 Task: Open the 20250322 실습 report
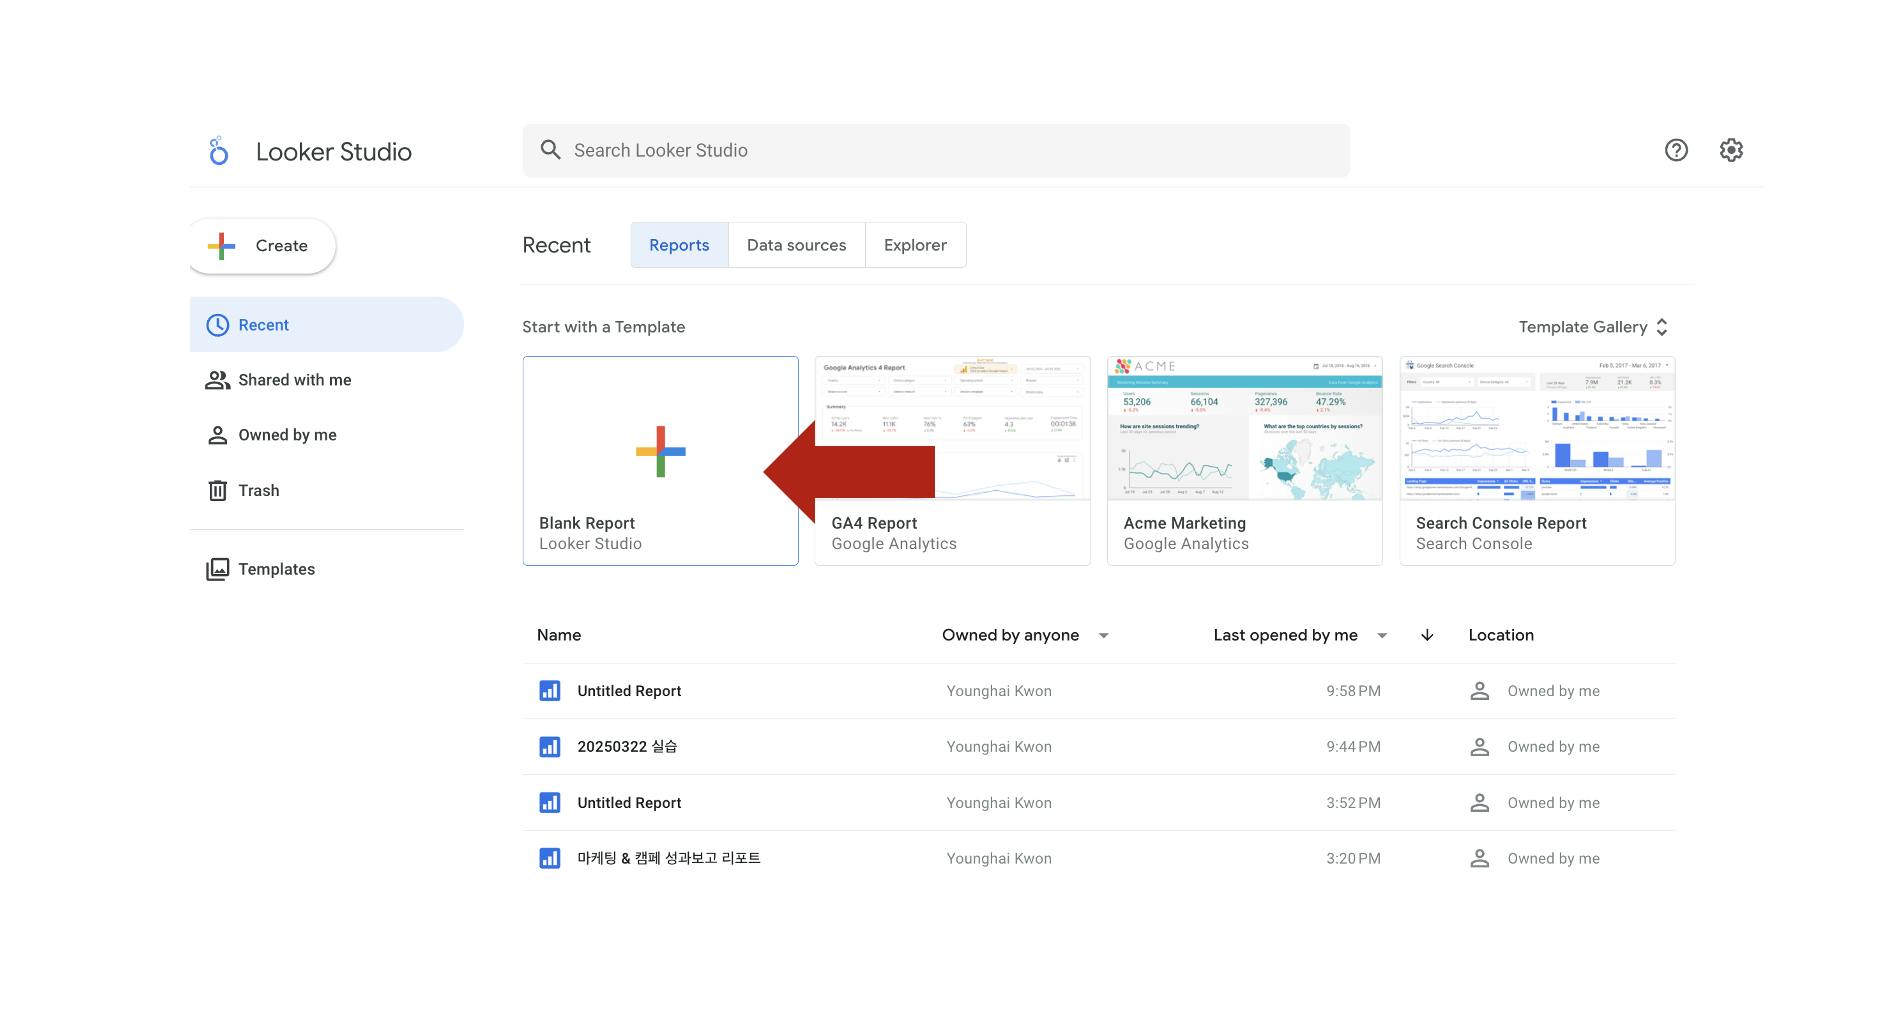[x=627, y=747]
